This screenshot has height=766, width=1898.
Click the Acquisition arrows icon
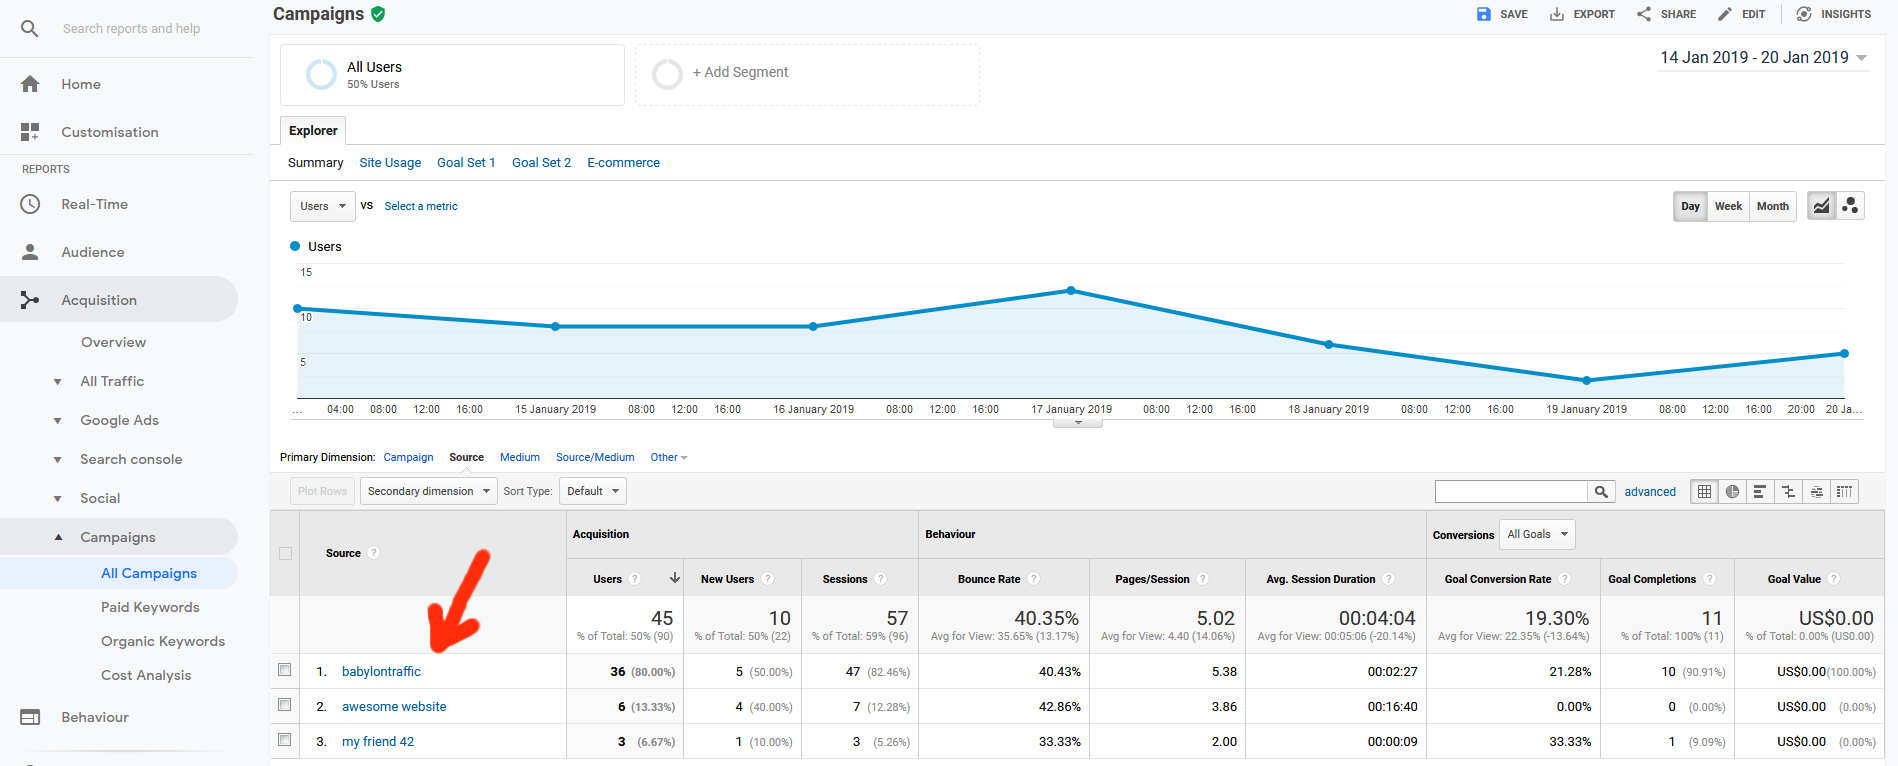(x=30, y=300)
